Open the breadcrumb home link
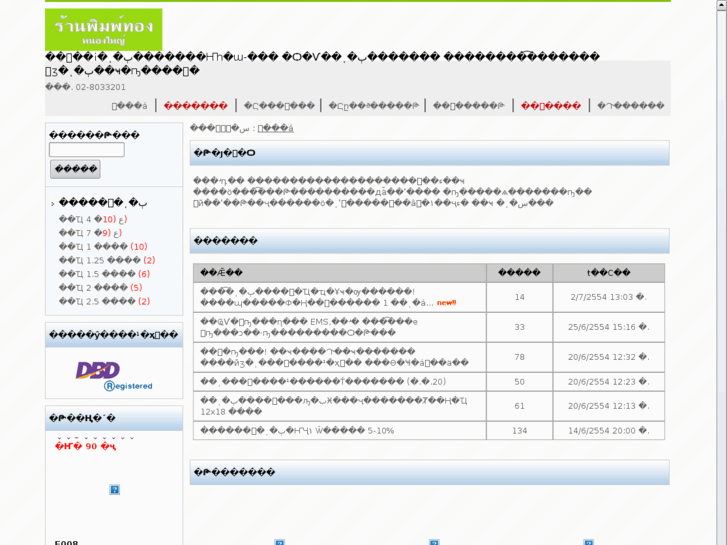Viewport: 727px width, 545px height. pyautogui.click(x=275, y=128)
